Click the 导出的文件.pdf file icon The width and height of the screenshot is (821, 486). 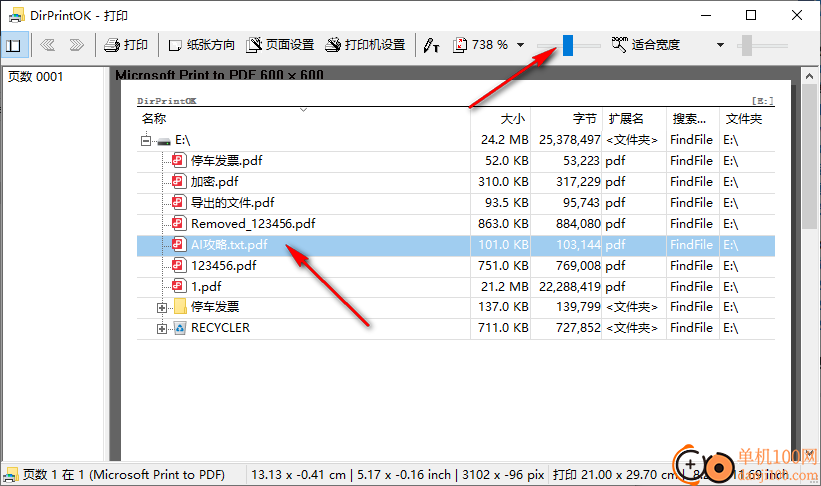pyautogui.click(x=179, y=202)
